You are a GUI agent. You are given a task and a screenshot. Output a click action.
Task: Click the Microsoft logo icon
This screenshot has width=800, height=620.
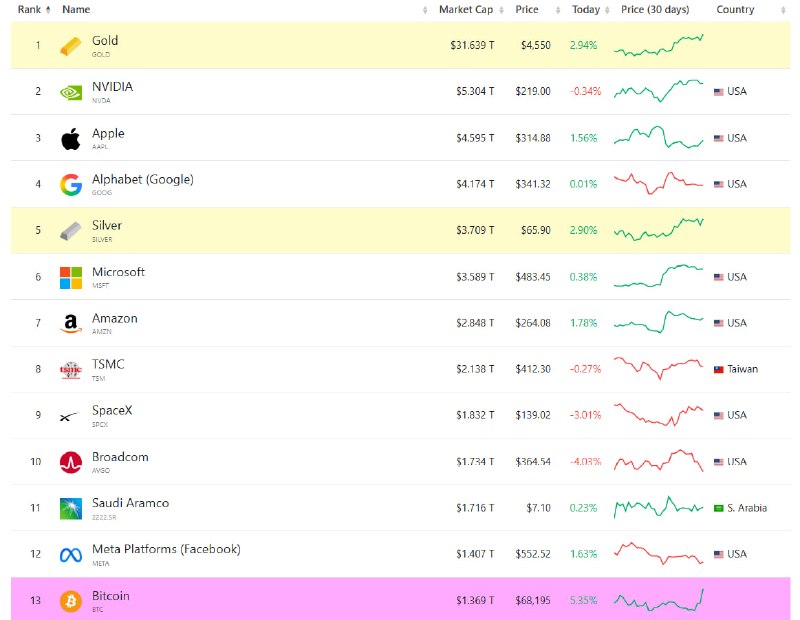pos(70,278)
